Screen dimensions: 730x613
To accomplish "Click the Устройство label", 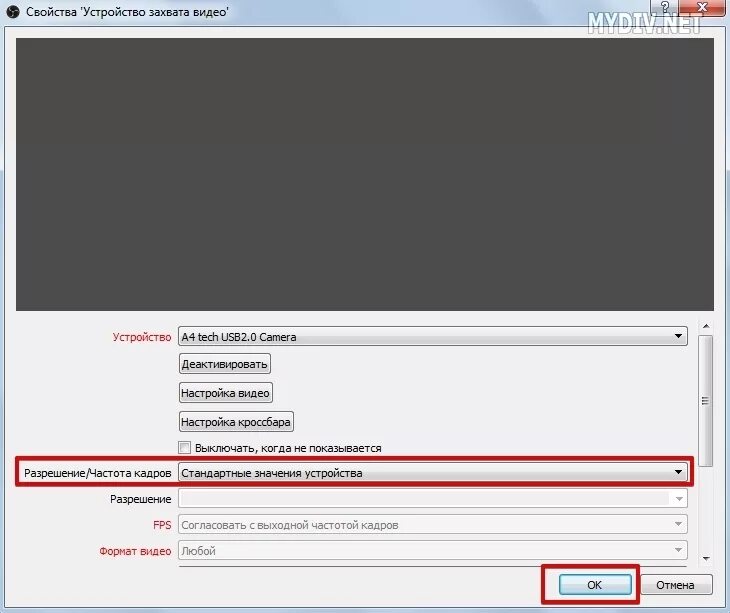I will [142, 337].
